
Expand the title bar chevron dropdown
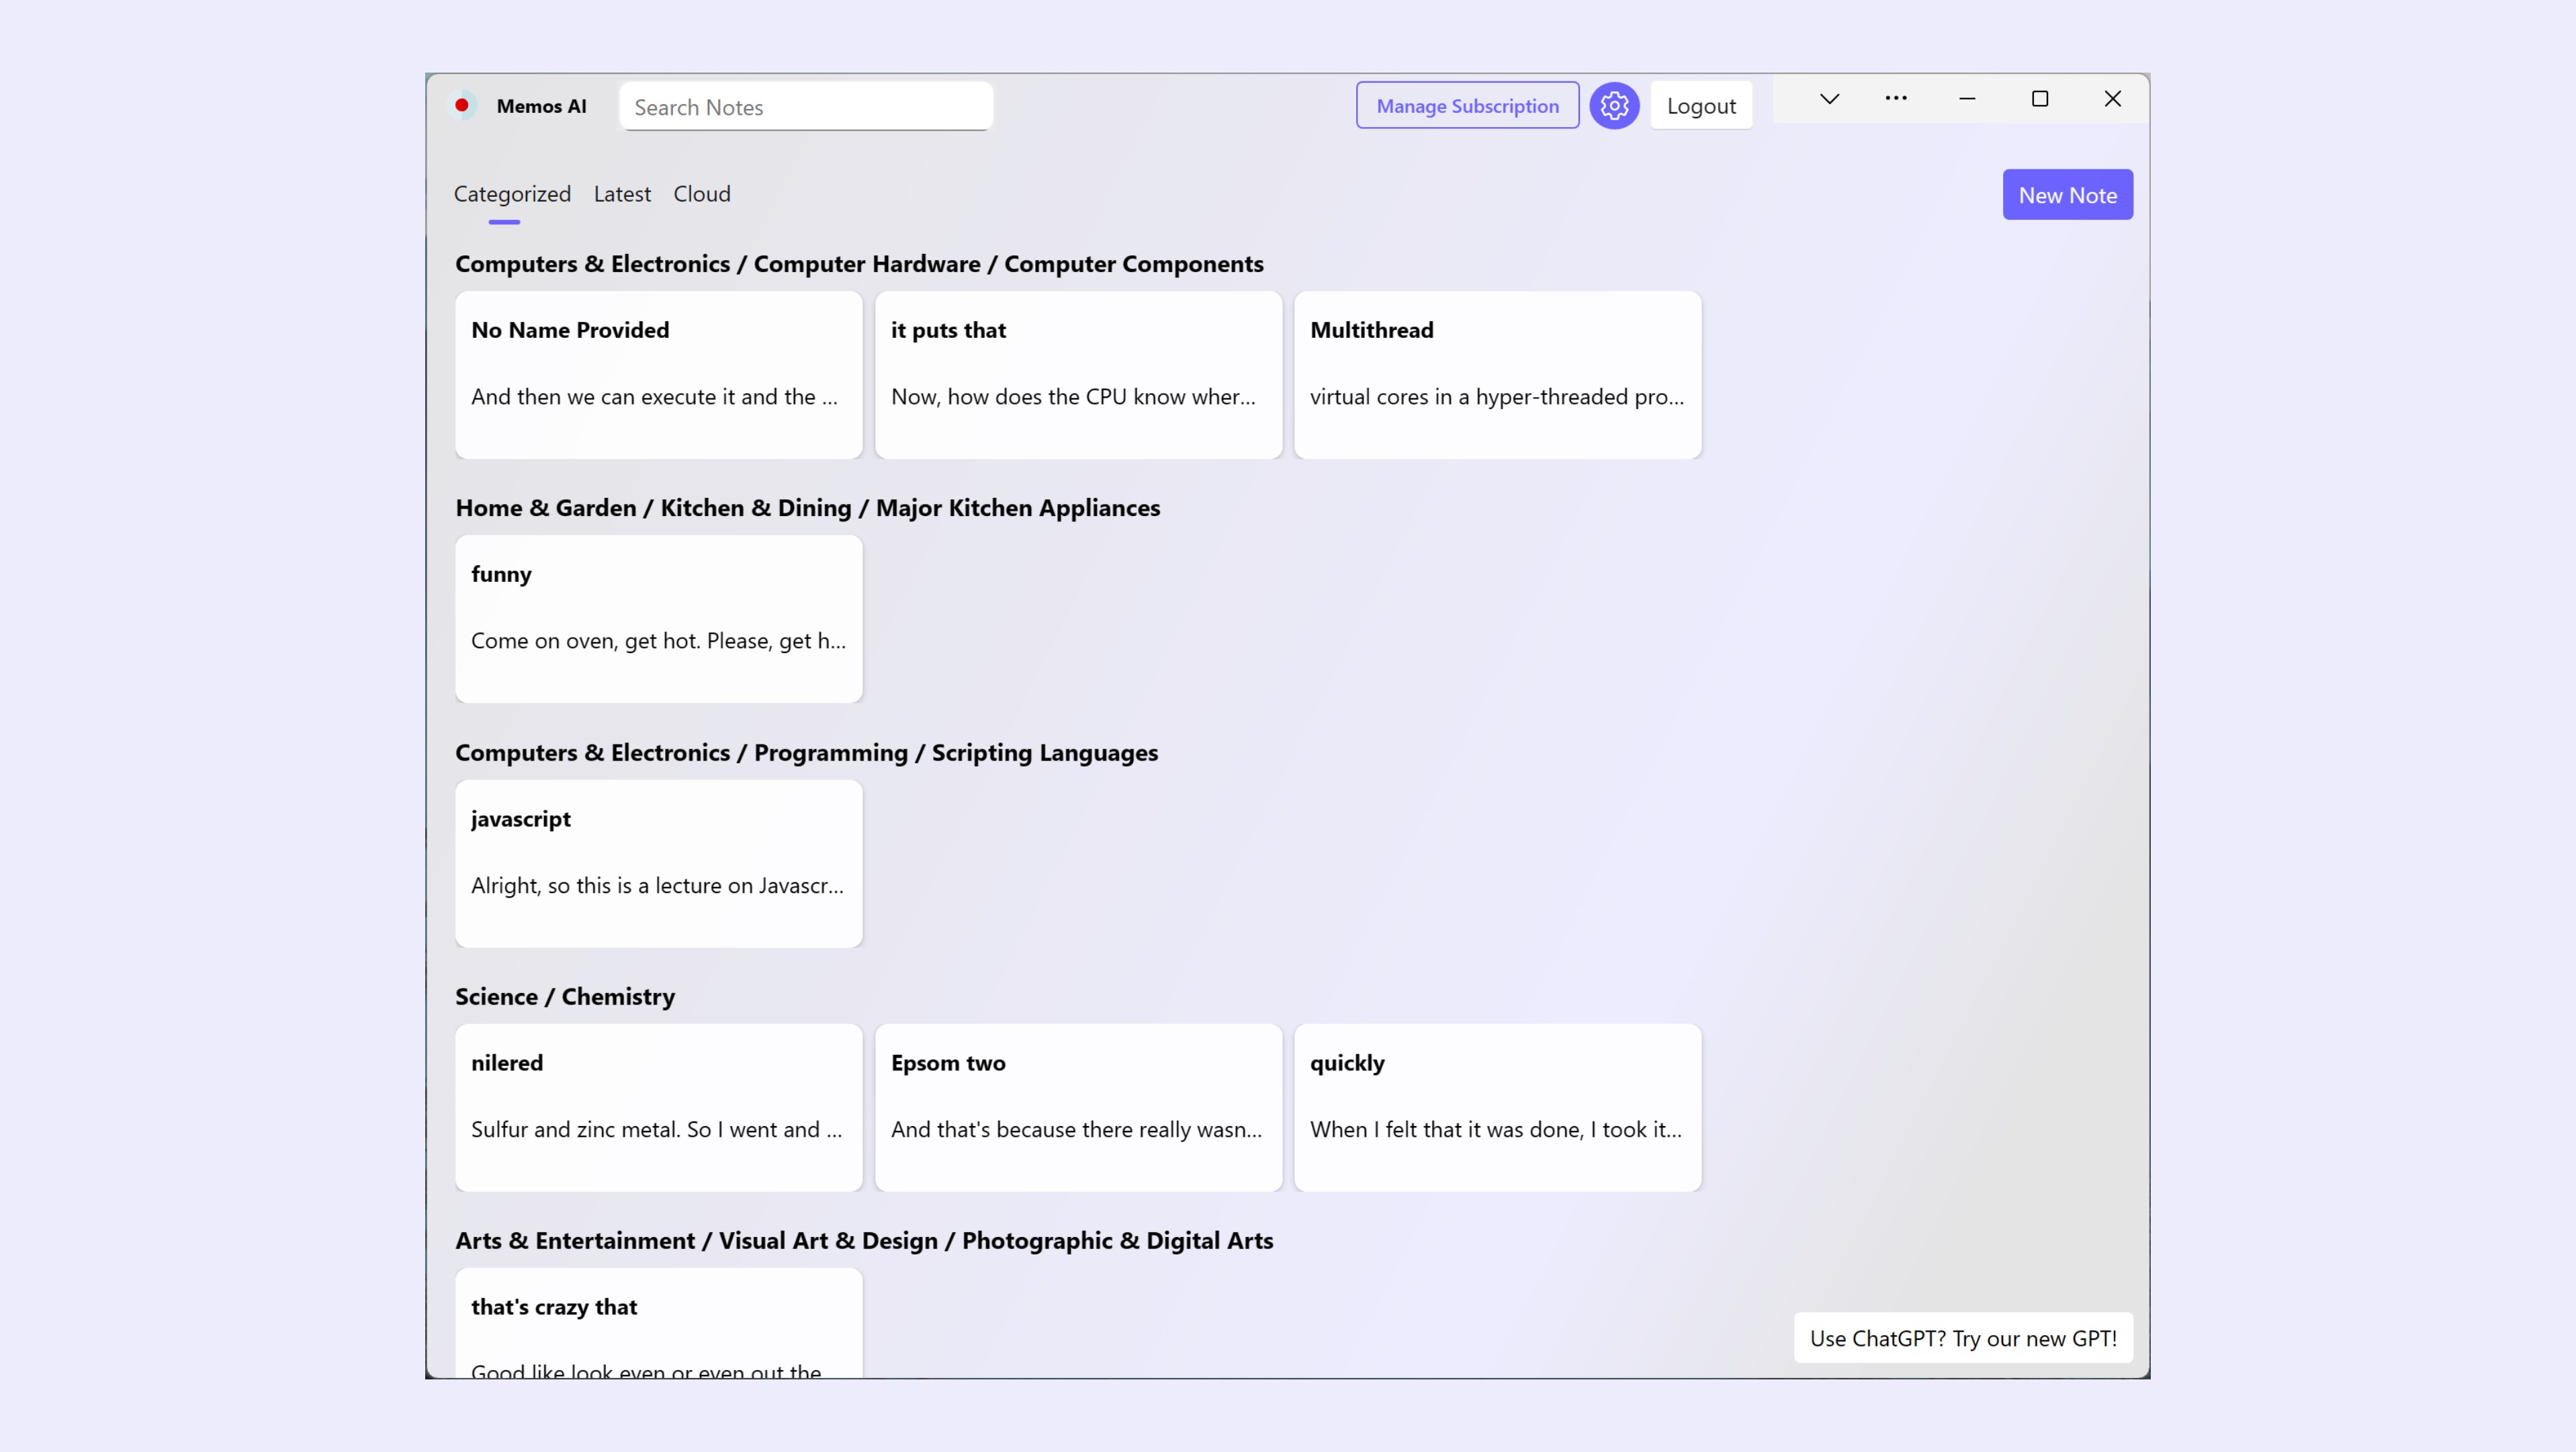(1829, 98)
